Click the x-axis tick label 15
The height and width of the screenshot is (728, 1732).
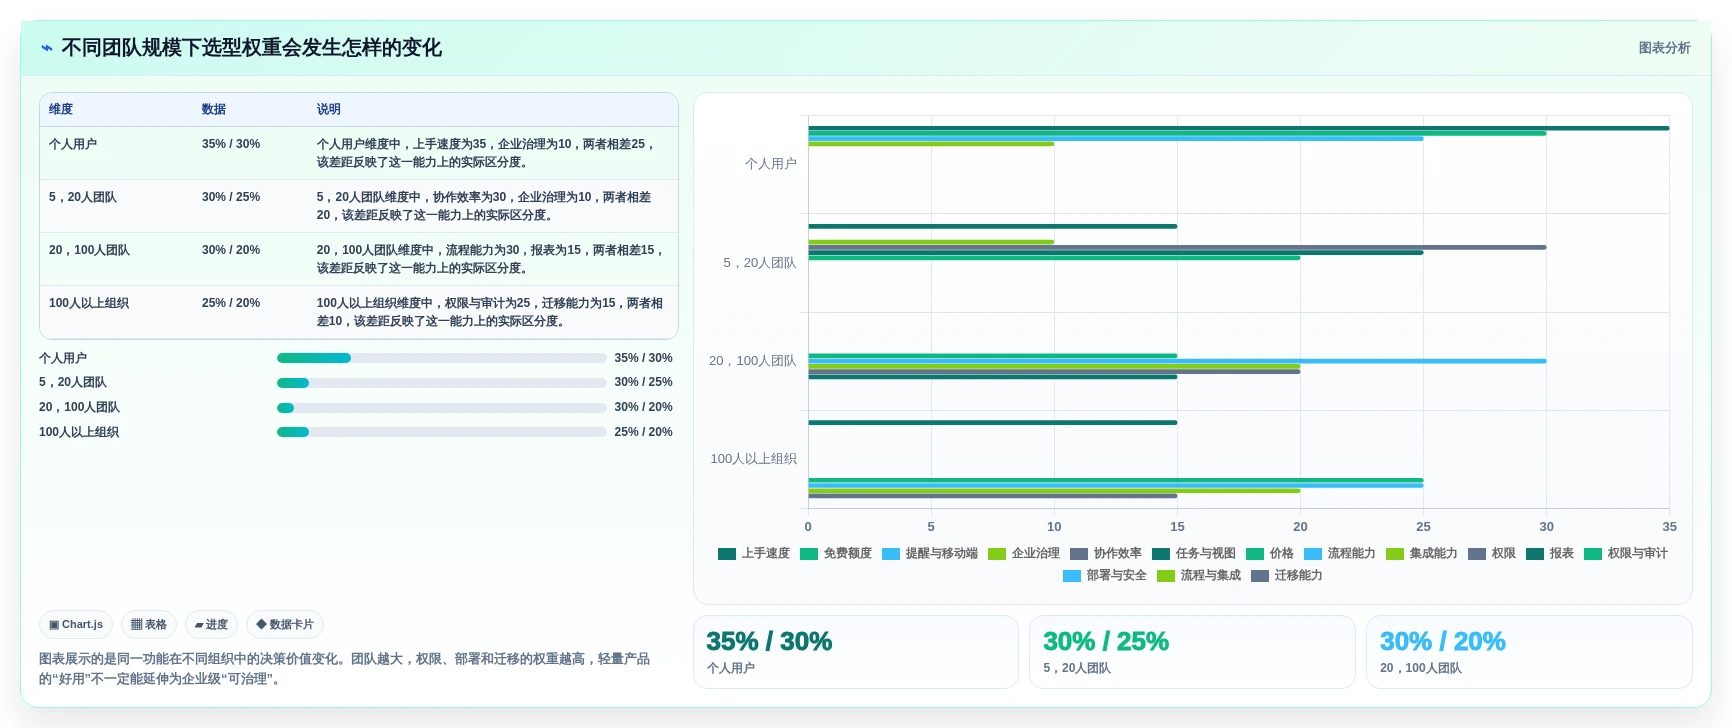(1177, 527)
